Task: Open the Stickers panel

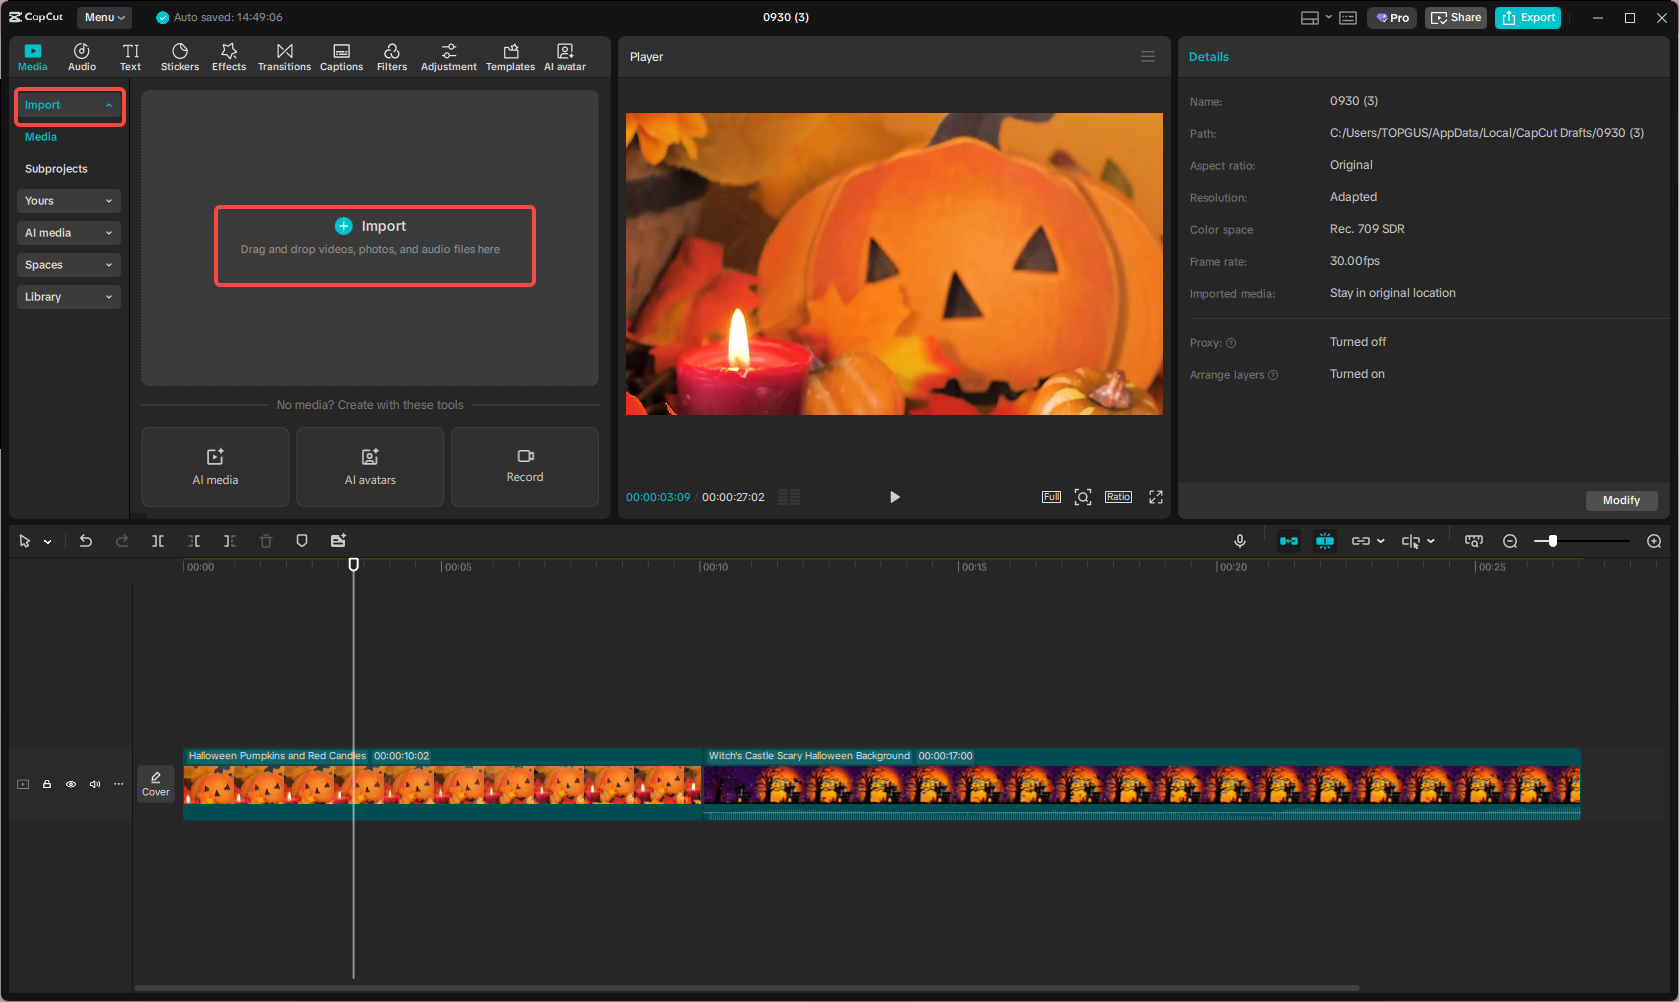Action: click(x=180, y=56)
